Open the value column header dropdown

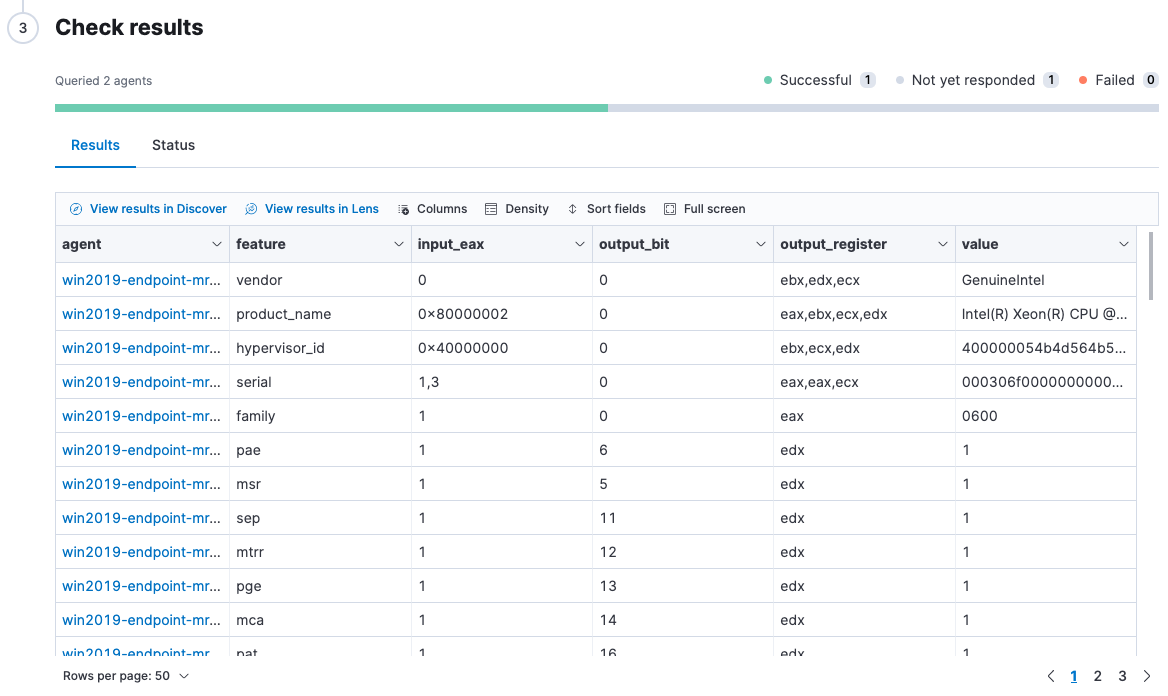[1124, 244]
